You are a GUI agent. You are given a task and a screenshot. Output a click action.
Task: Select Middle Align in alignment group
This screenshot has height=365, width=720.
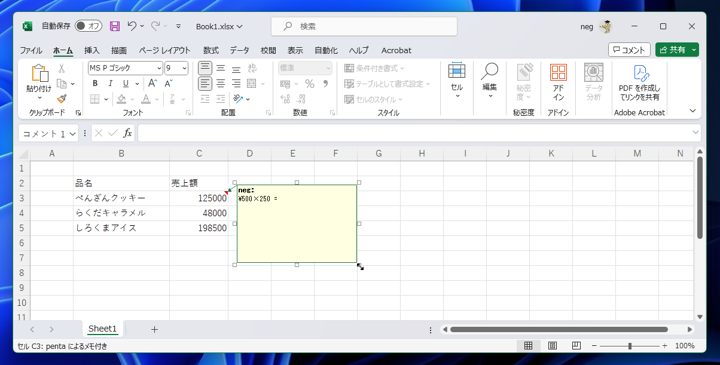coord(221,68)
